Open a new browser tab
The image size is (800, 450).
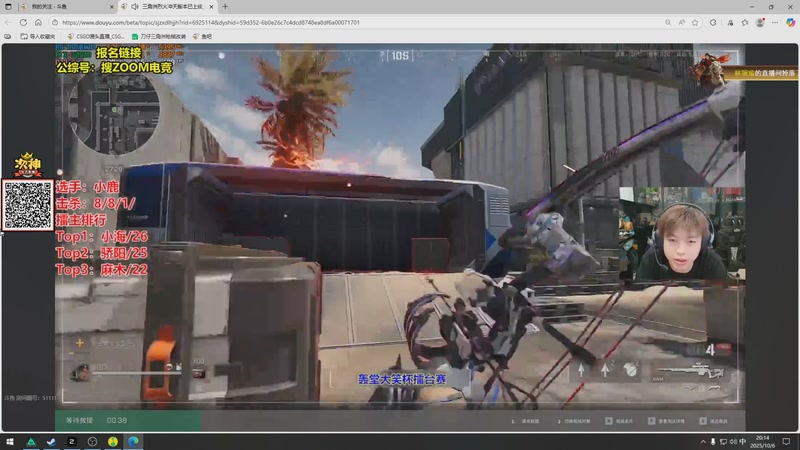225,7
